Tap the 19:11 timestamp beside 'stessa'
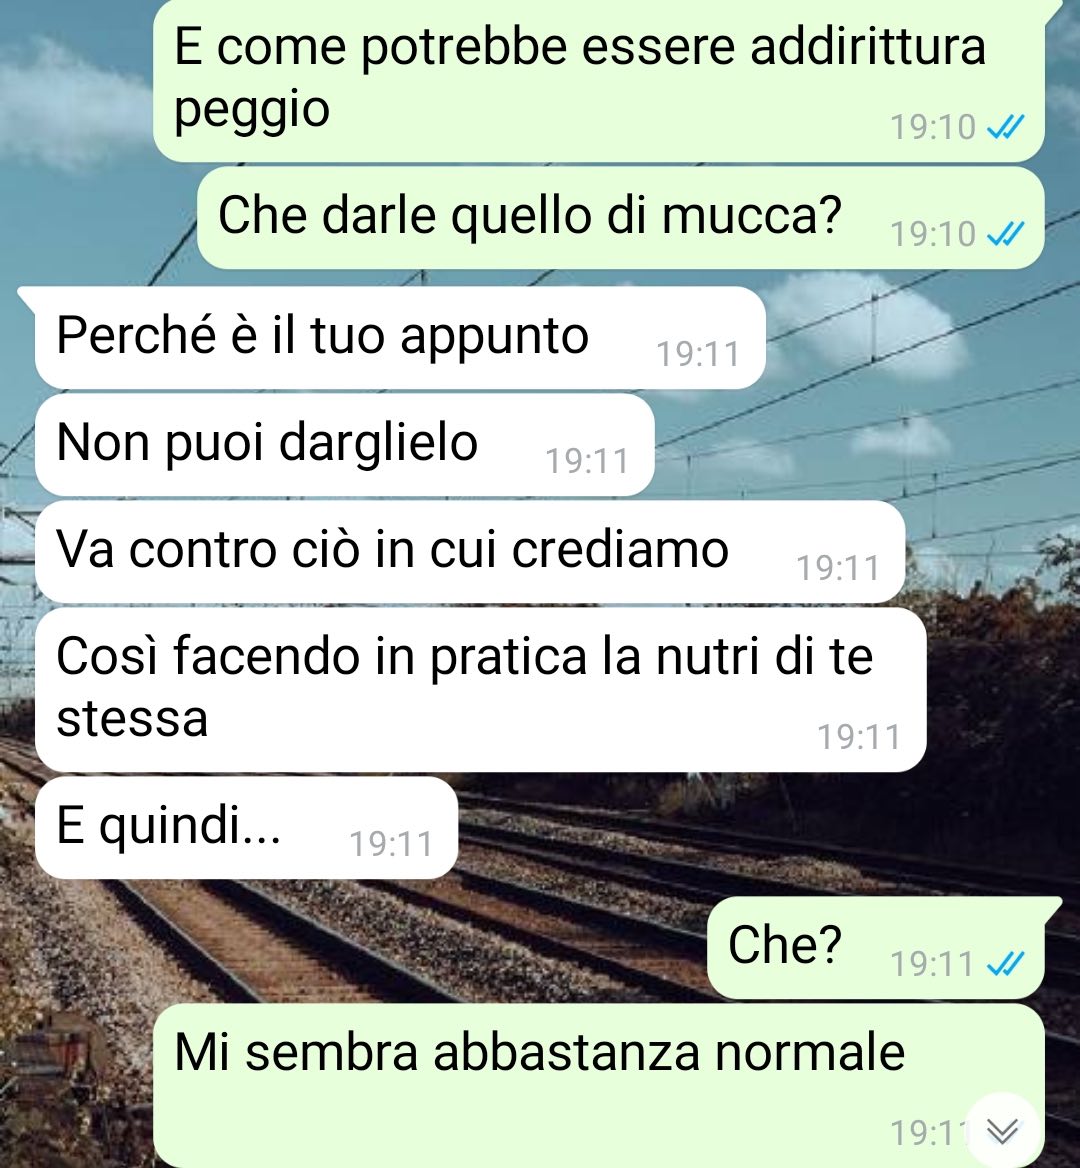Viewport: 1080px width, 1168px height. click(x=860, y=737)
